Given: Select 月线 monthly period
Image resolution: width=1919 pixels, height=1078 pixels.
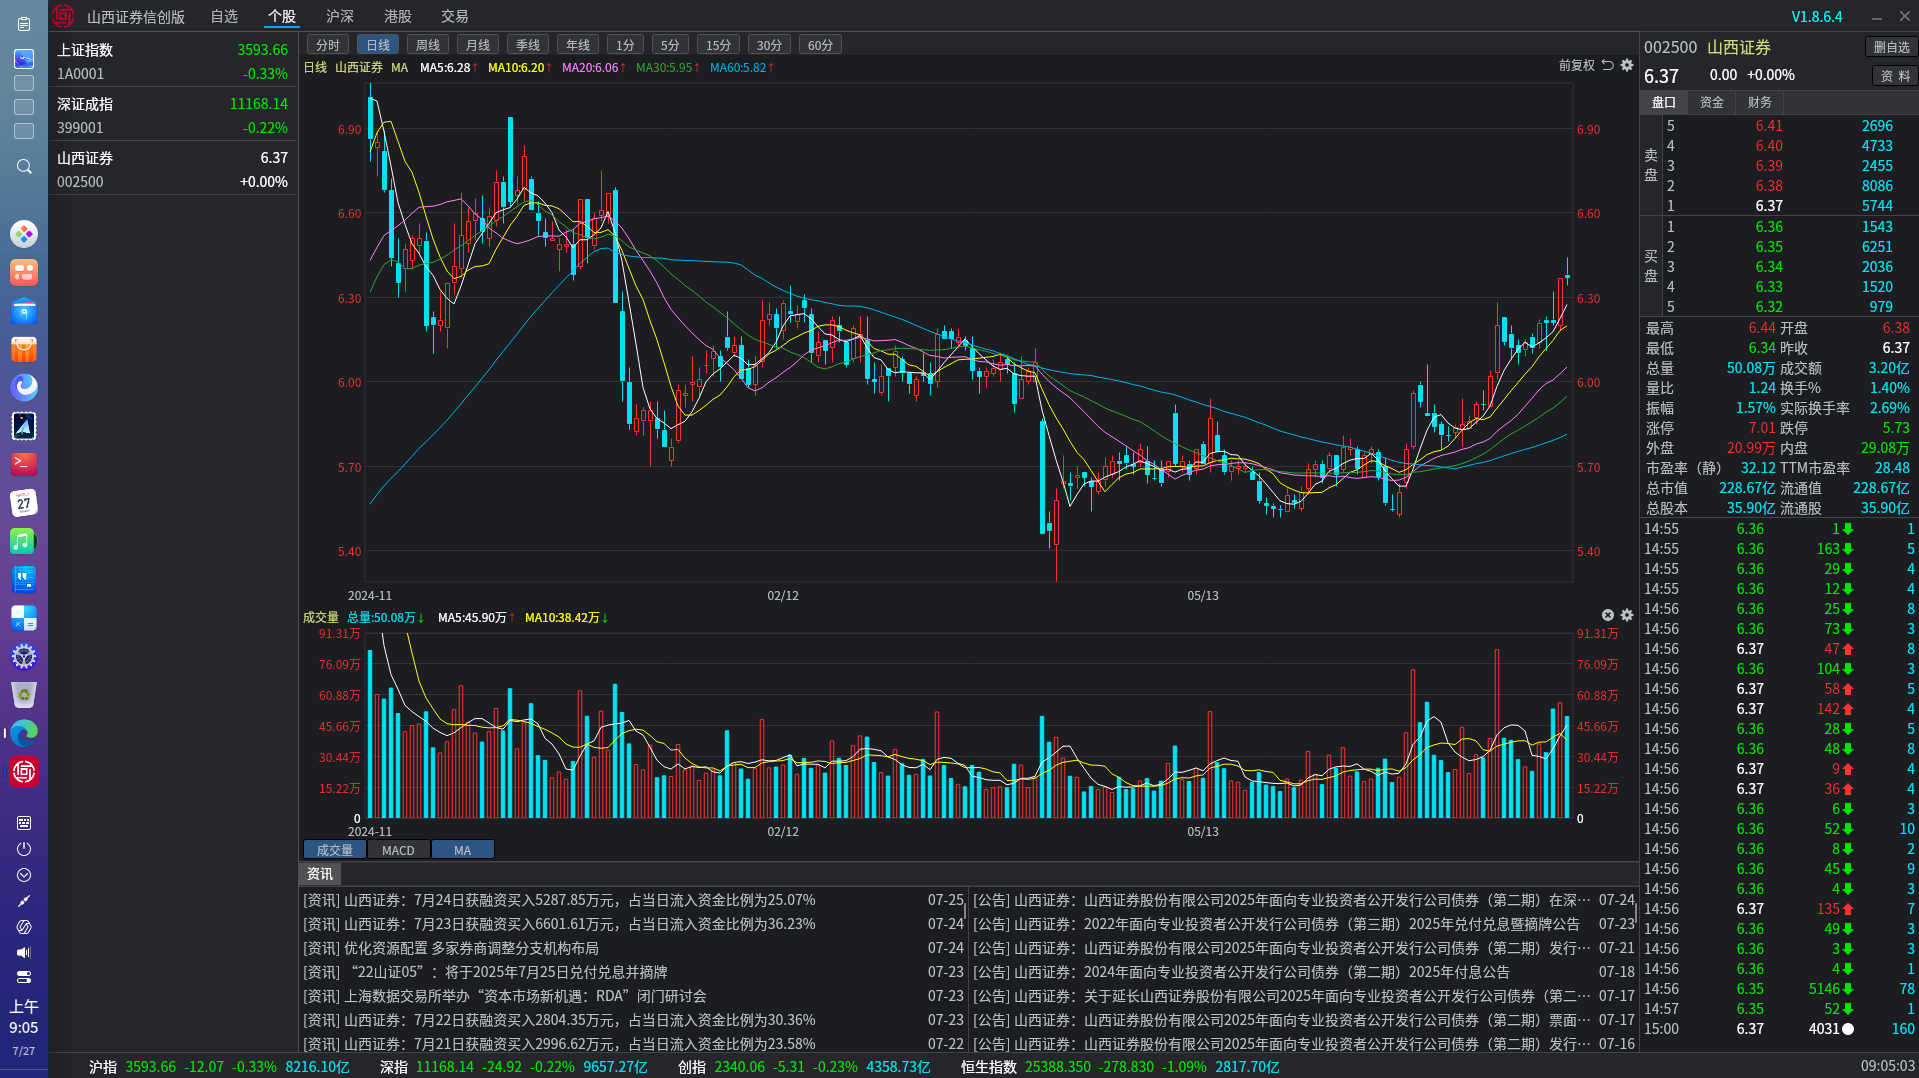Looking at the screenshot, I should coord(478,45).
